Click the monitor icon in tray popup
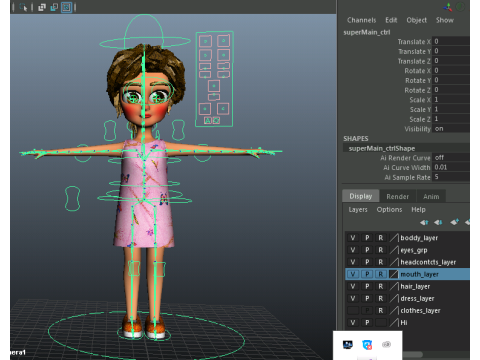The height and width of the screenshot is (360, 480). point(347,344)
